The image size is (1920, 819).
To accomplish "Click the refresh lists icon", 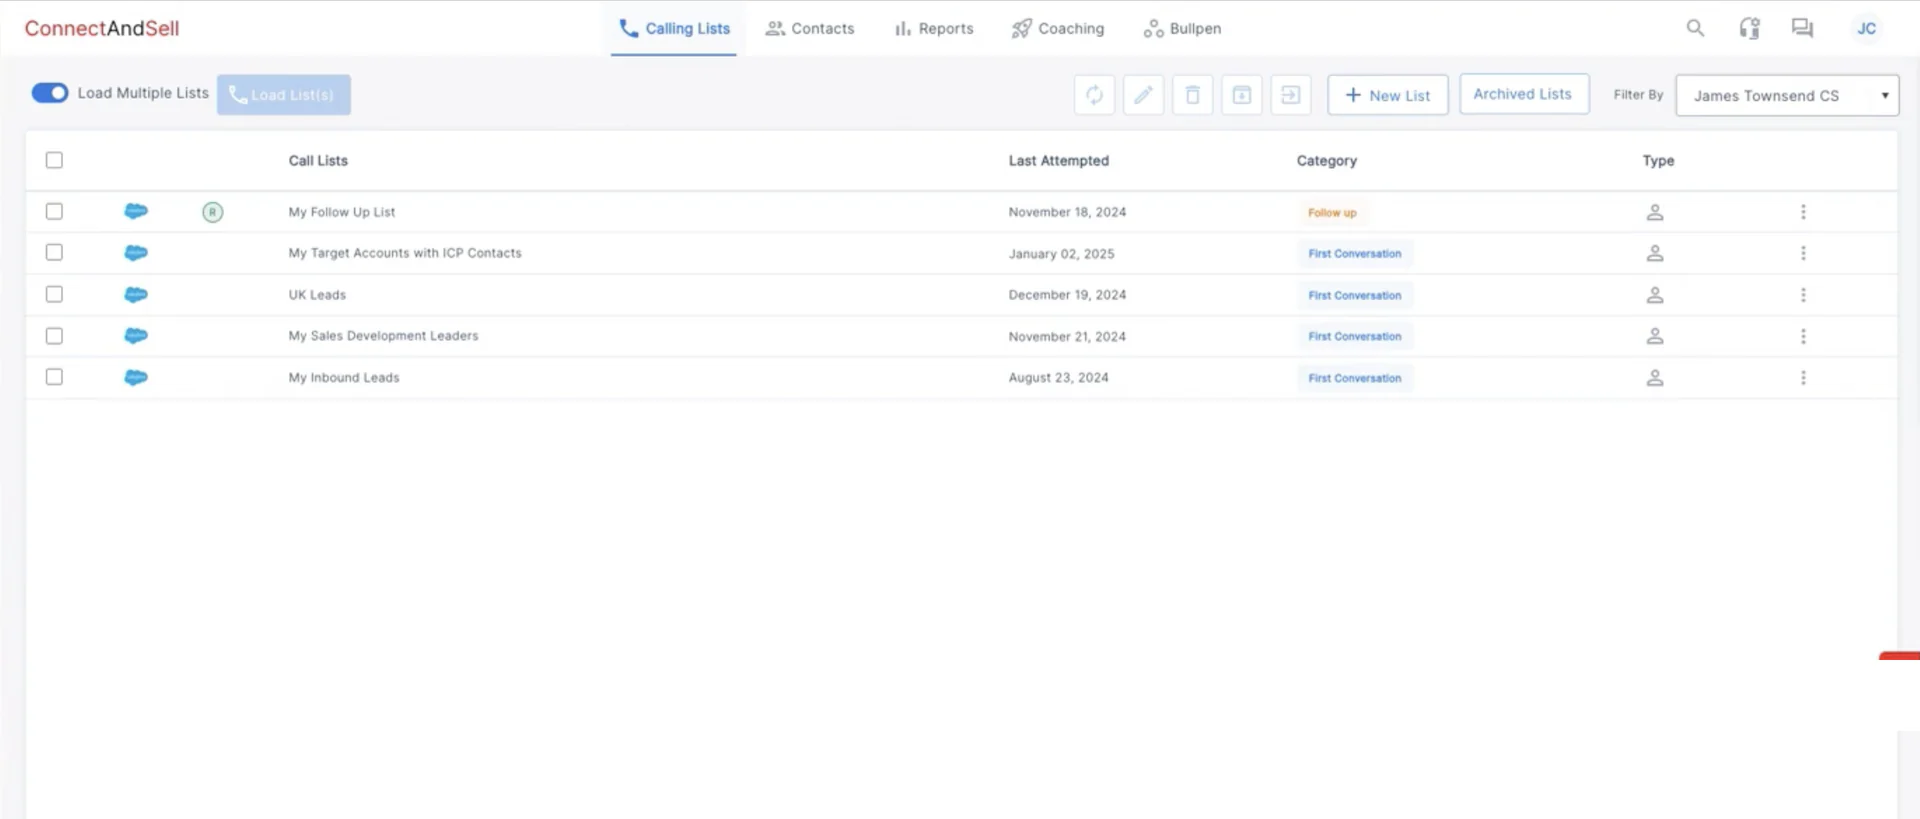I will click(x=1094, y=95).
